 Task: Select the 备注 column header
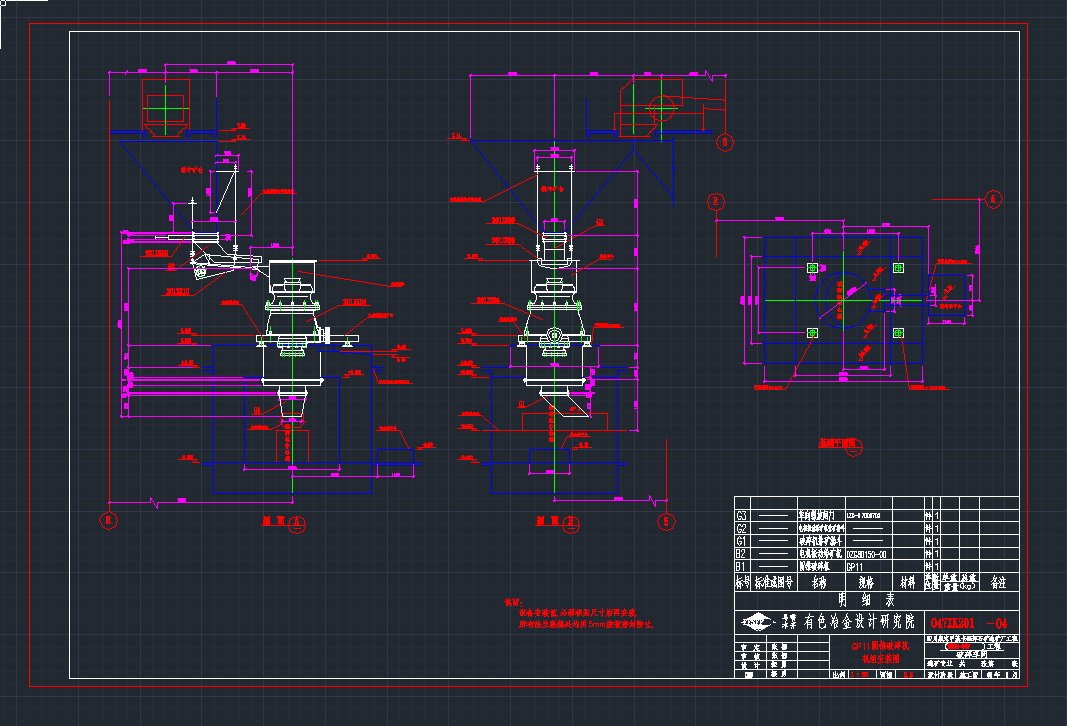pyautogui.click(x=998, y=583)
